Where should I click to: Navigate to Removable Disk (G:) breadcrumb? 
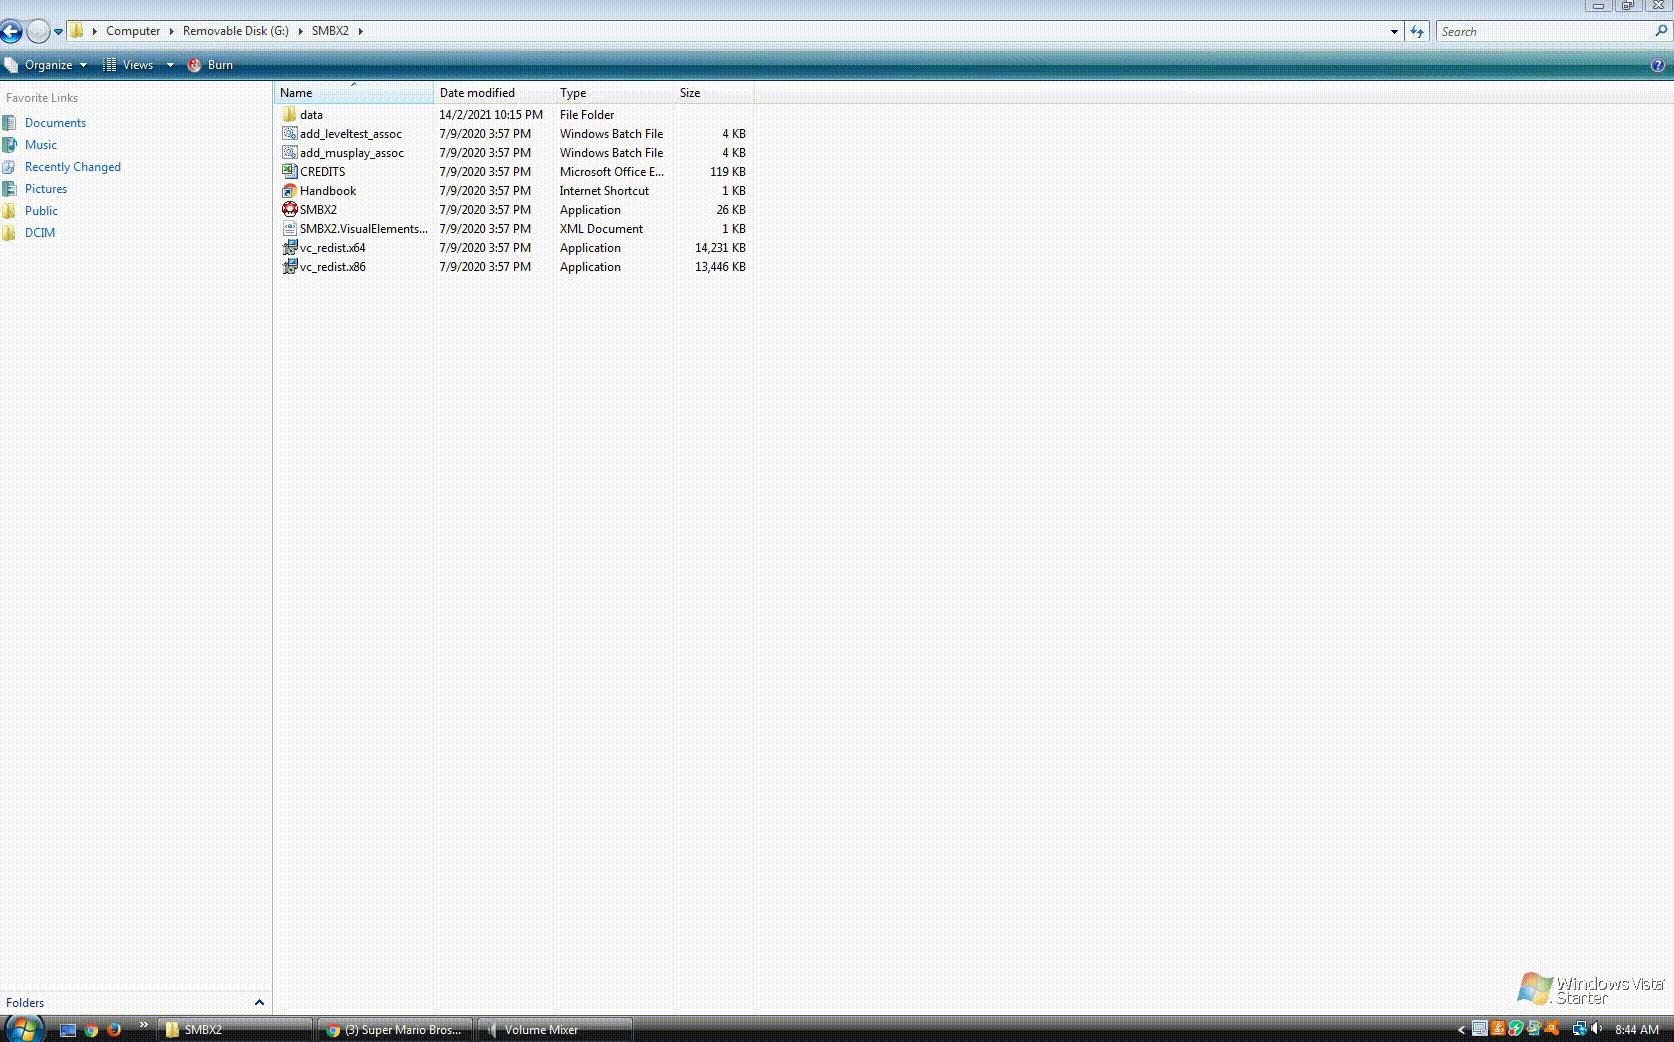click(235, 31)
